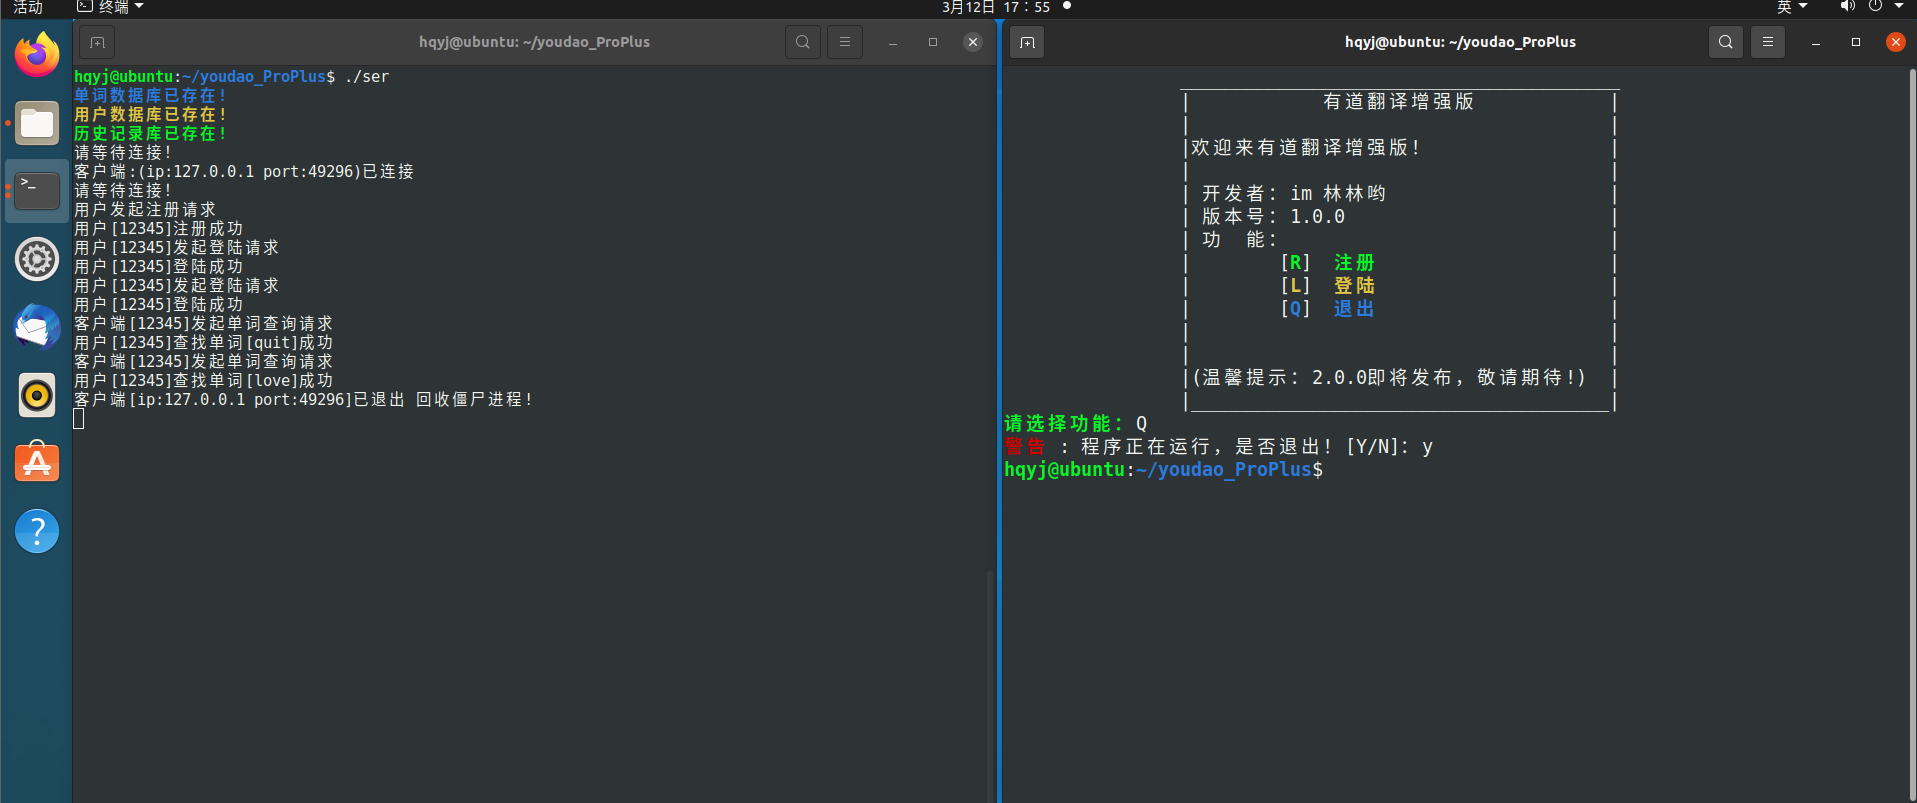This screenshot has width=1917, height=803.
Task: Click the red 警告 text in right terminal
Action: 1025,446
